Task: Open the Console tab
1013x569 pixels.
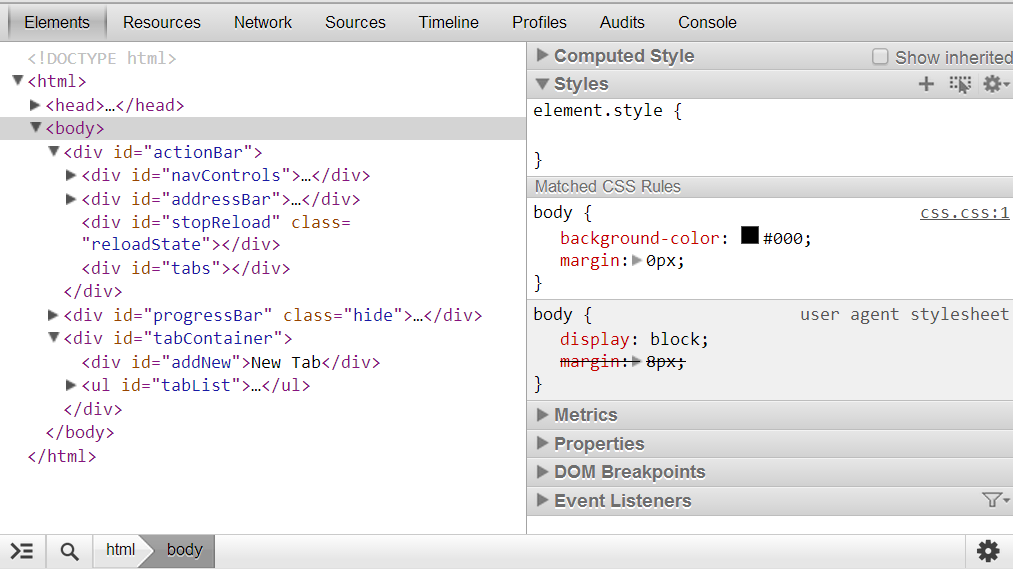Action: [x=707, y=22]
